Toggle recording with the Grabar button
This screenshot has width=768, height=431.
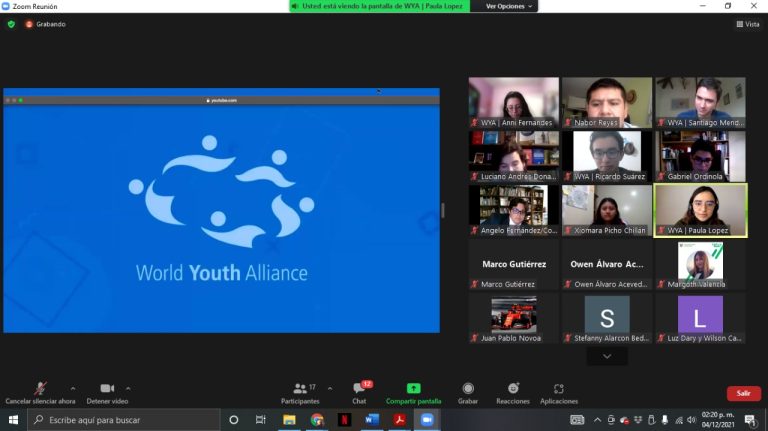tap(467, 391)
